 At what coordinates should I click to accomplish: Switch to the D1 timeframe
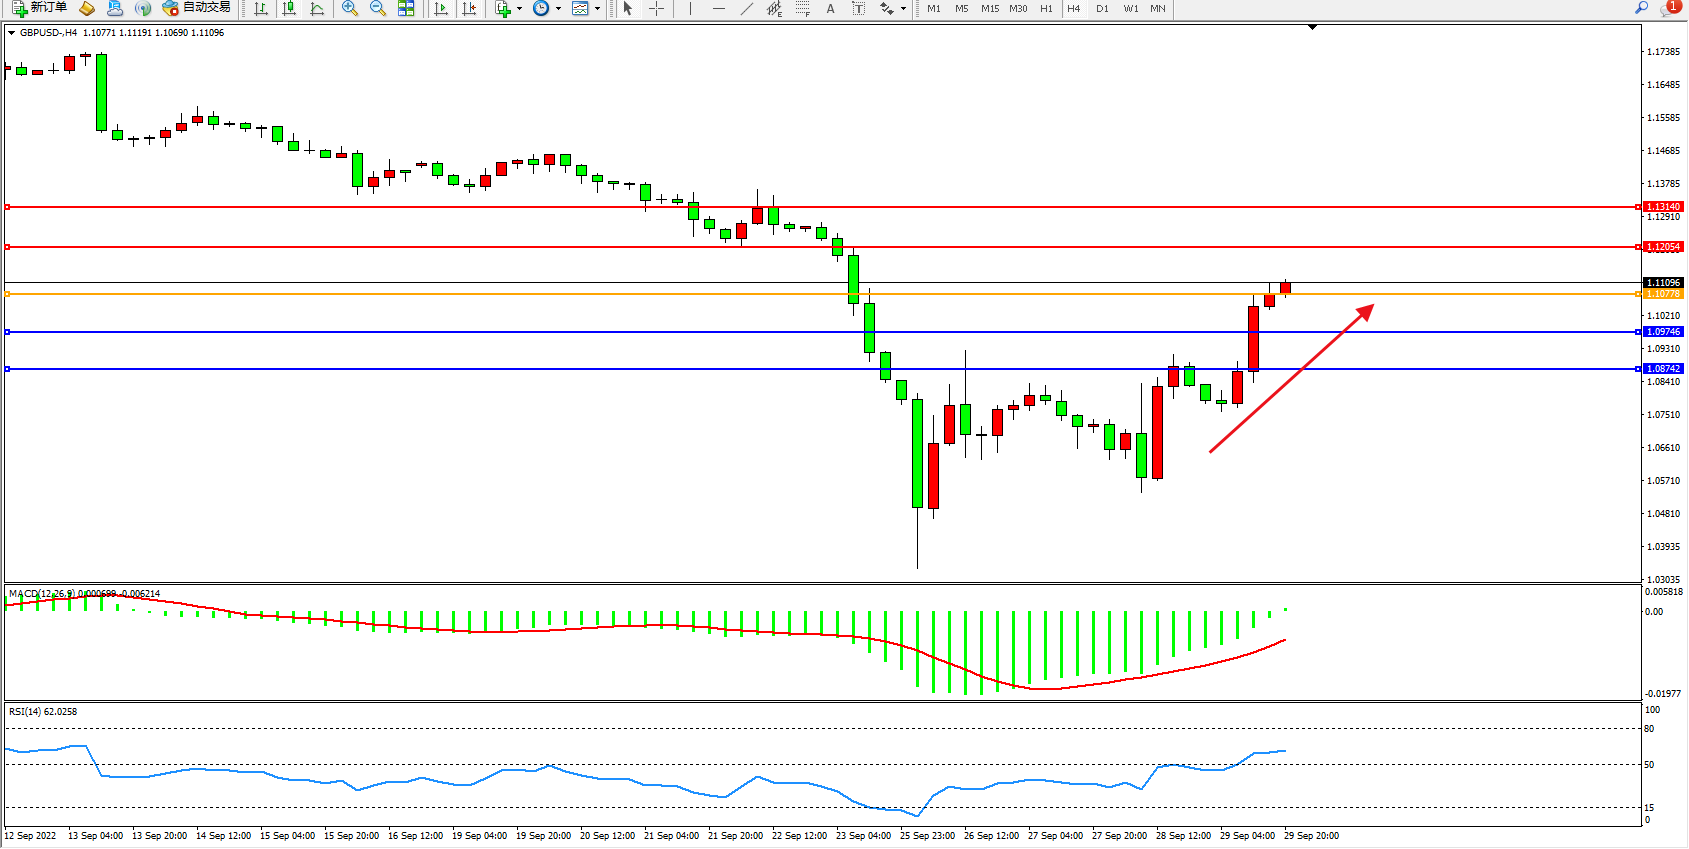pos(1102,8)
